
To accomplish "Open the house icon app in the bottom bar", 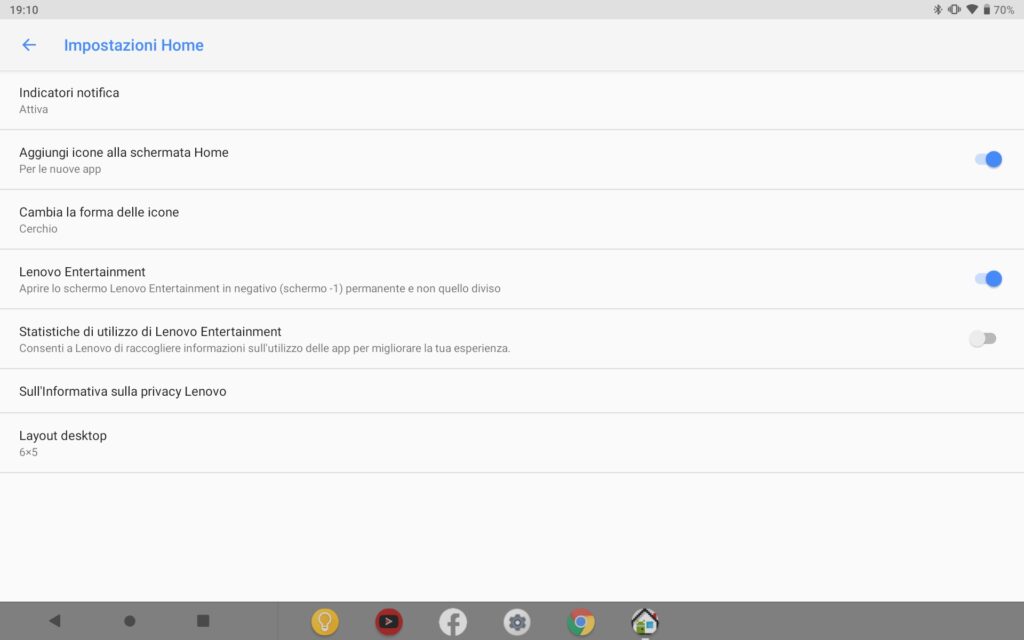I will click(x=645, y=622).
